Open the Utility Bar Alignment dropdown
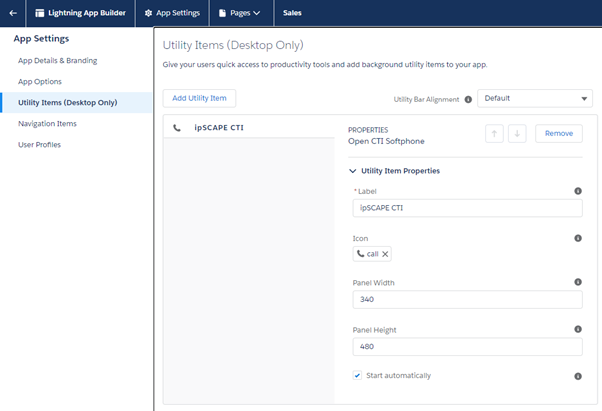Screen dimensions: 602x411 tap(536, 99)
